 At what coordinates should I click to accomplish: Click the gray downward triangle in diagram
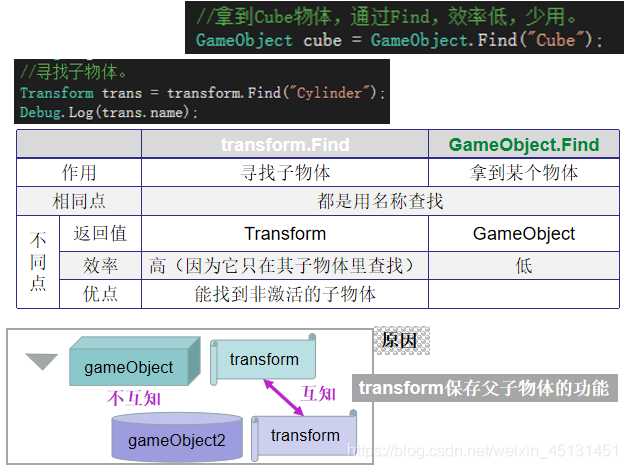tap(42, 361)
